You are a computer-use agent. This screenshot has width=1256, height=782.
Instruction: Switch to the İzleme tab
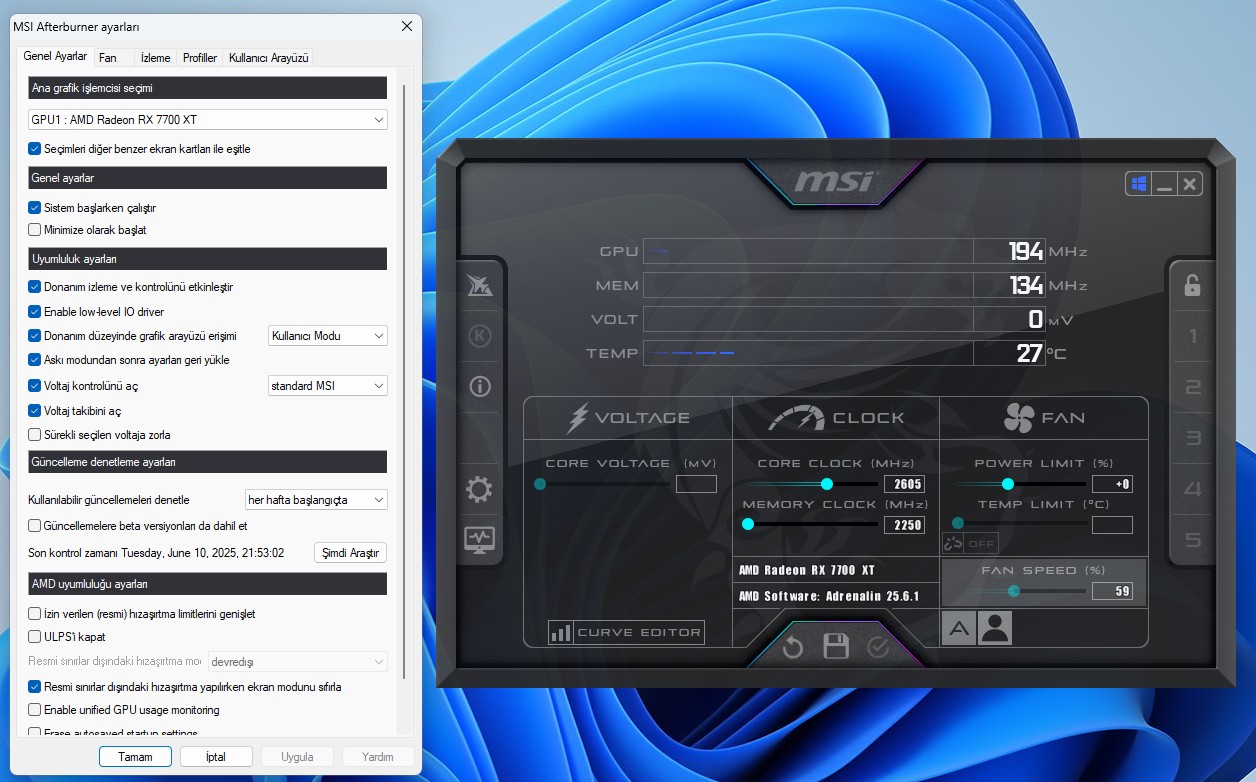pyautogui.click(x=156, y=58)
